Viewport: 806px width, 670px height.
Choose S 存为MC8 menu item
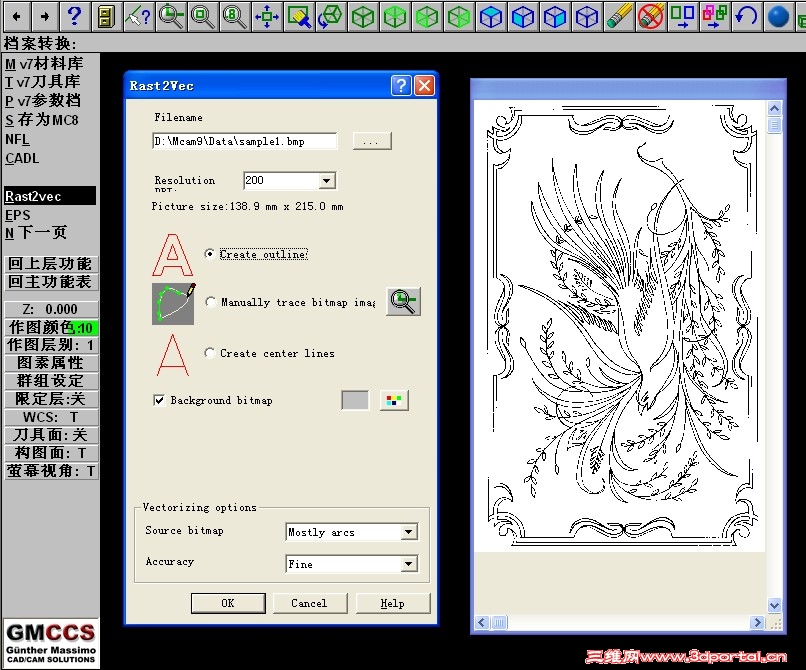(42, 120)
